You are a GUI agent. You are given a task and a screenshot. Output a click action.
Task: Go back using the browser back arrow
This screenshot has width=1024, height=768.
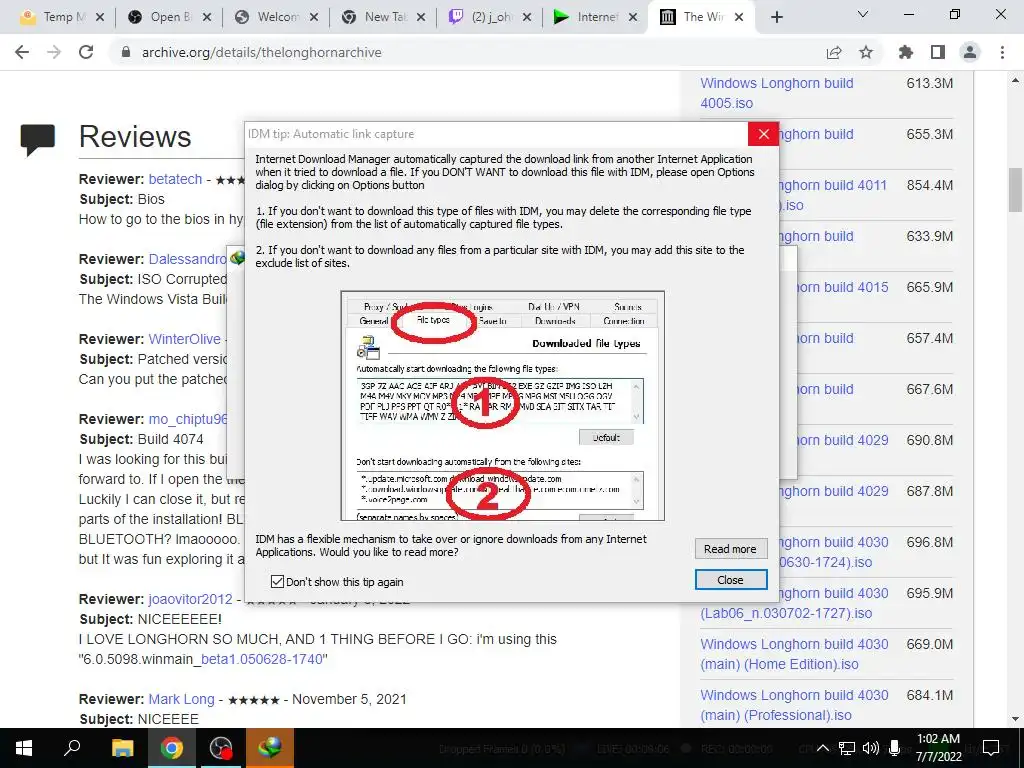point(22,52)
